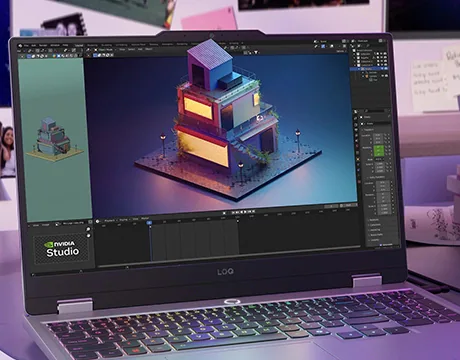Toggle the render camera of the second collection
460x360 pixels.
[x=385, y=57]
